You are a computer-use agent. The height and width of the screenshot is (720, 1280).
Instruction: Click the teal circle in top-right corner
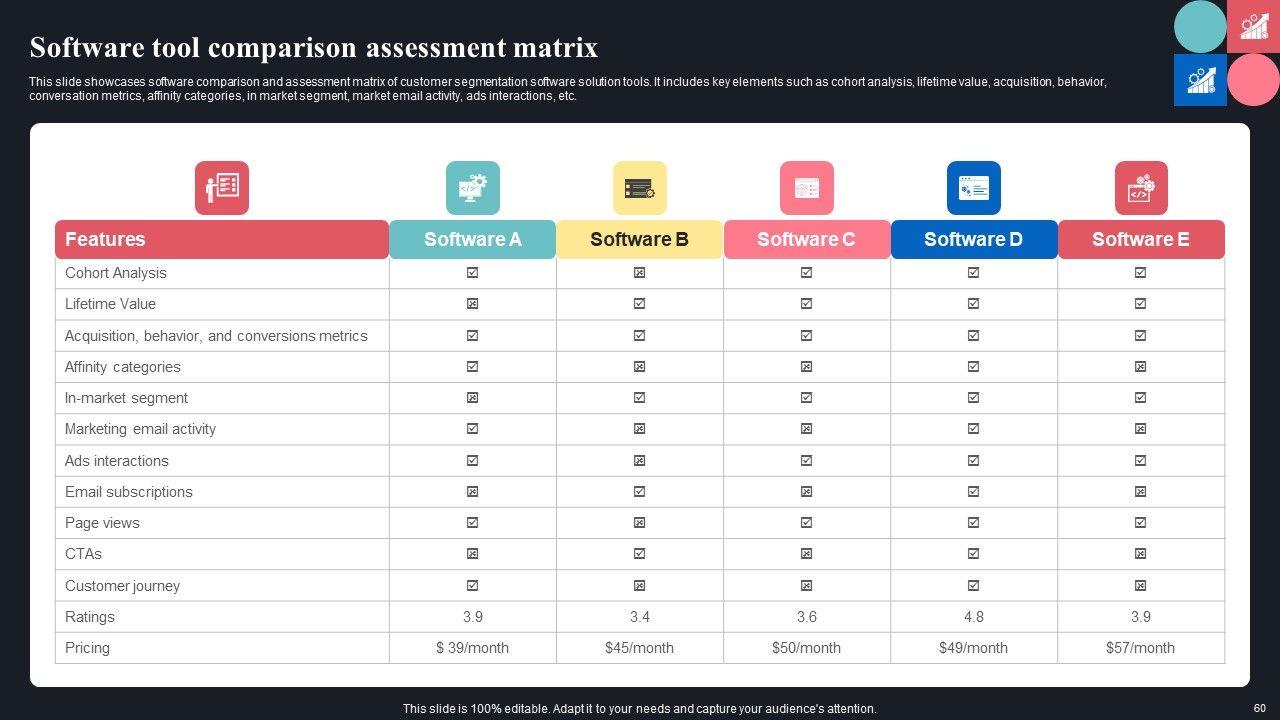coord(1200,26)
